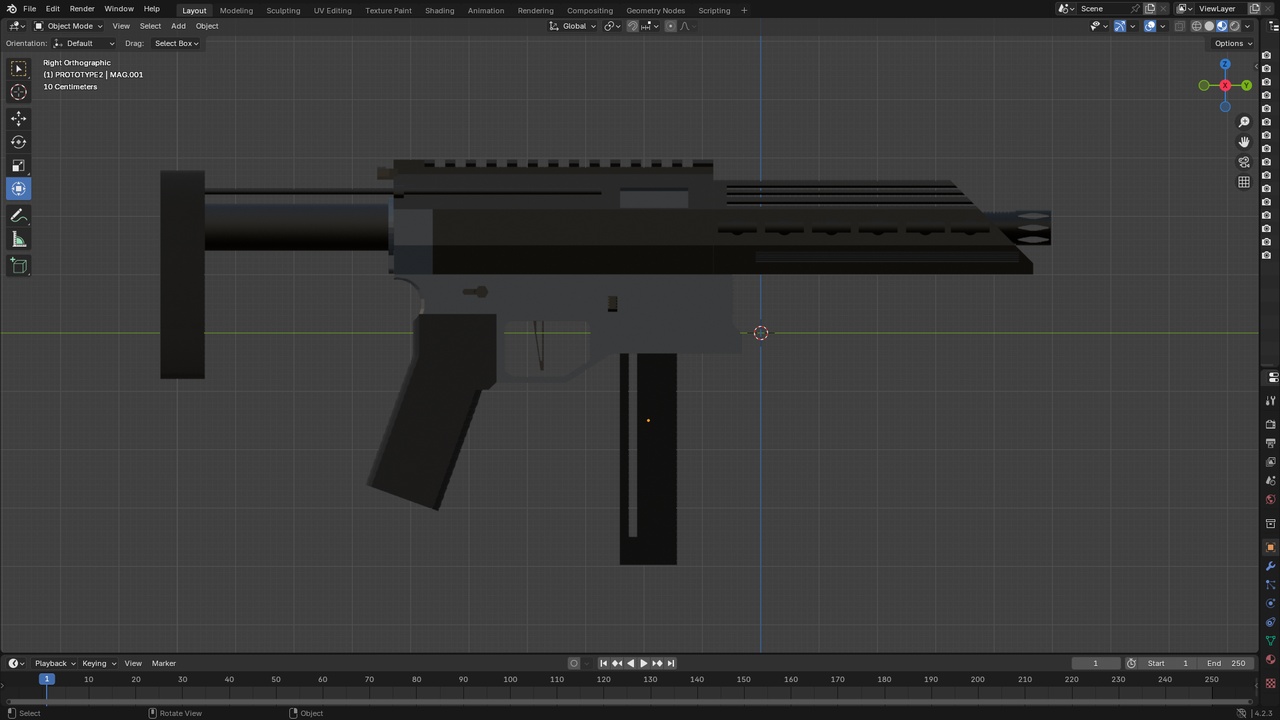Open the Material properties tab
The width and height of the screenshot is (1280, 720).
(1271, 660)
